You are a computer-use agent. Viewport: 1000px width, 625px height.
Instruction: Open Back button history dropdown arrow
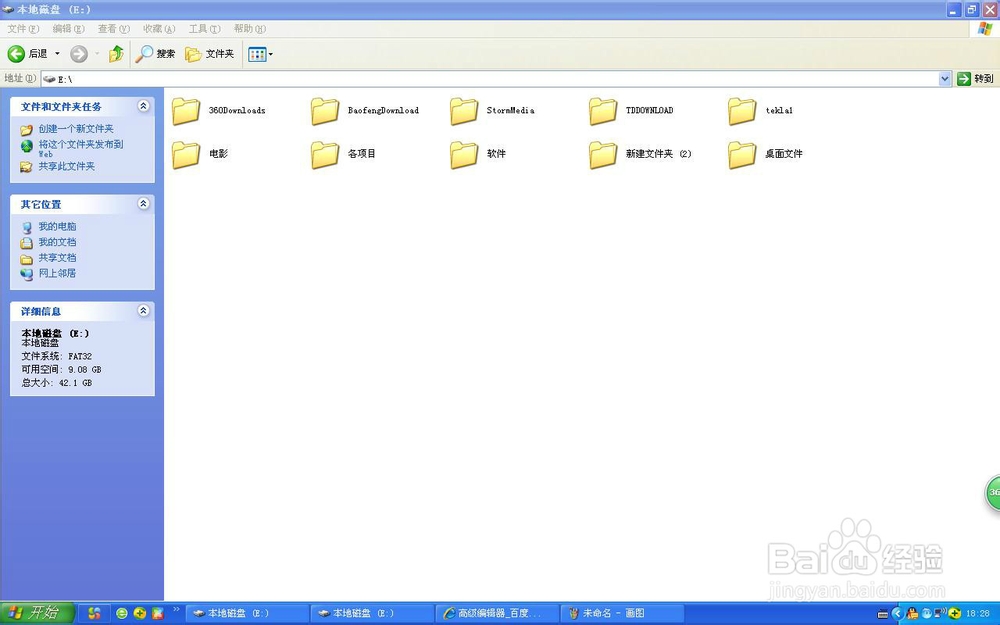click(x=57, y=54)
